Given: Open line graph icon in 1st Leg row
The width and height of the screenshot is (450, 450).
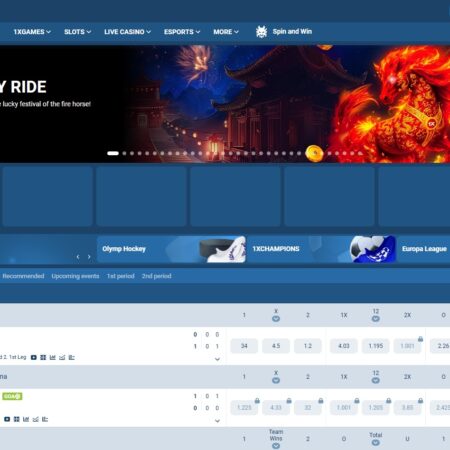Looking at the screenshot, I should [x=62, y=357].
